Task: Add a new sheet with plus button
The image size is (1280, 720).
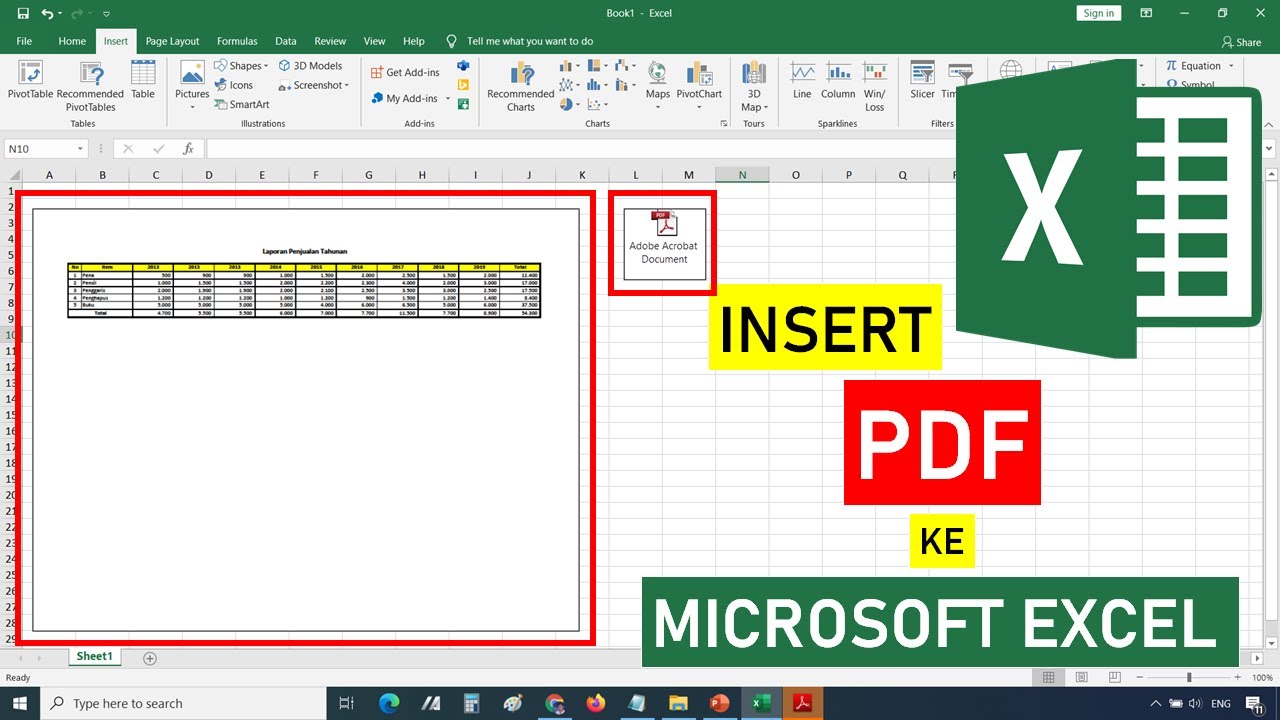Action: 150,658
